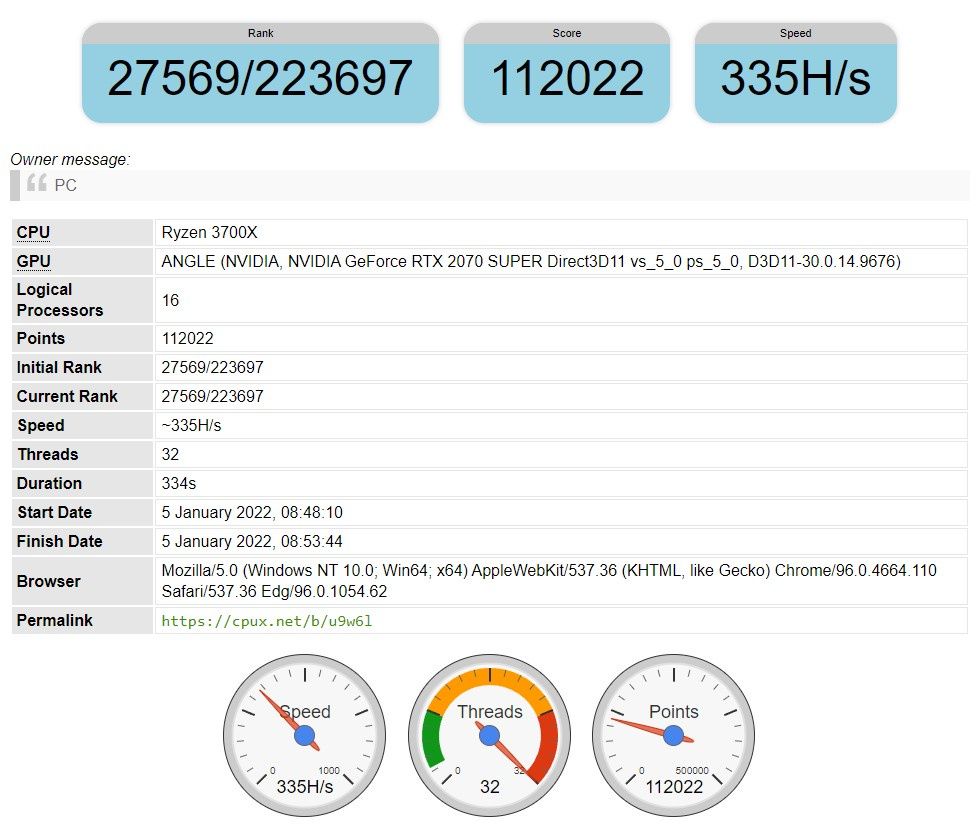The width and height of the screenshot is (978, 825).
Task: Click the GPU abbreviation label
Action: (x=34, y=261)
